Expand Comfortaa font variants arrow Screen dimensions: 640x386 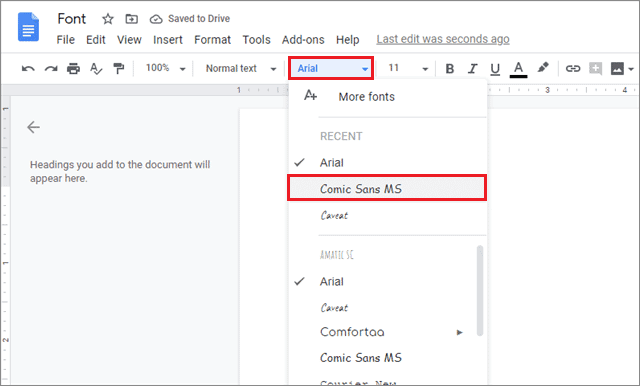click(x=460, y=332)
